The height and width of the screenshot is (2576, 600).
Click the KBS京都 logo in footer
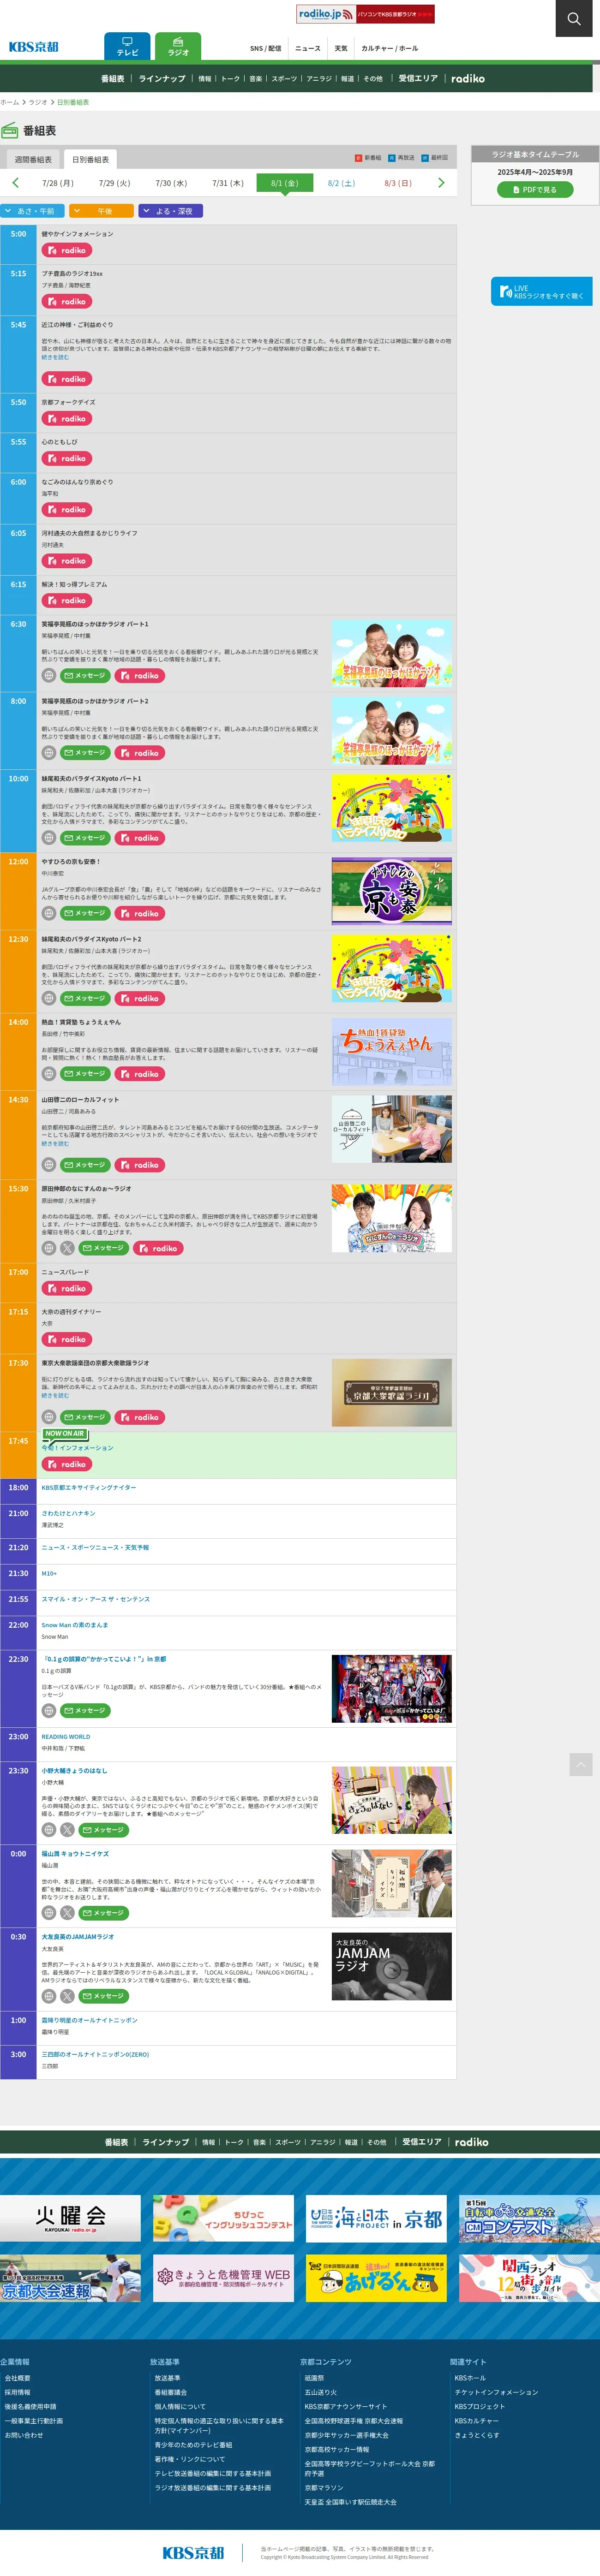click(193, 2553)
